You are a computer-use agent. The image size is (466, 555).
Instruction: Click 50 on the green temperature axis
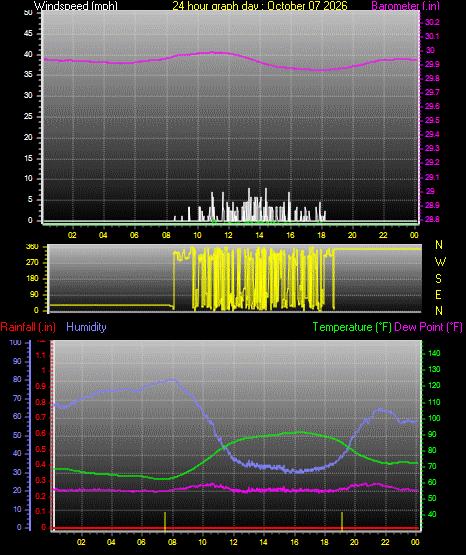click(x=432, y=498)
